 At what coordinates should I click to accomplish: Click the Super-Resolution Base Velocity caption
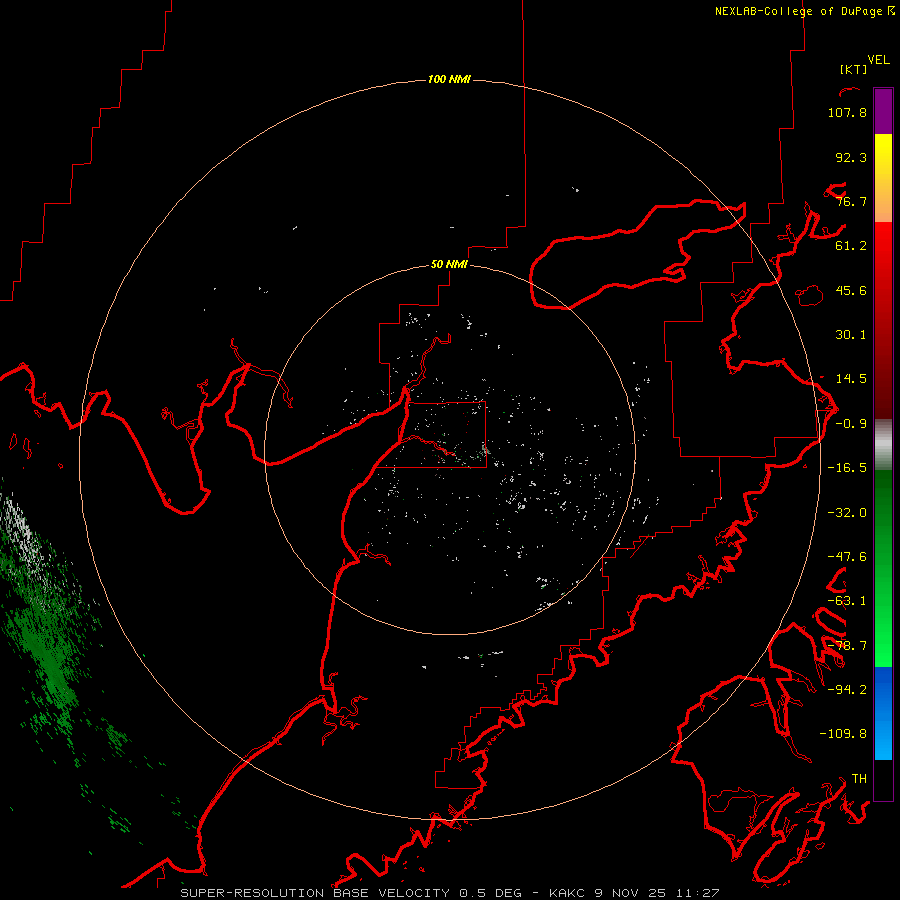point(449,893)
